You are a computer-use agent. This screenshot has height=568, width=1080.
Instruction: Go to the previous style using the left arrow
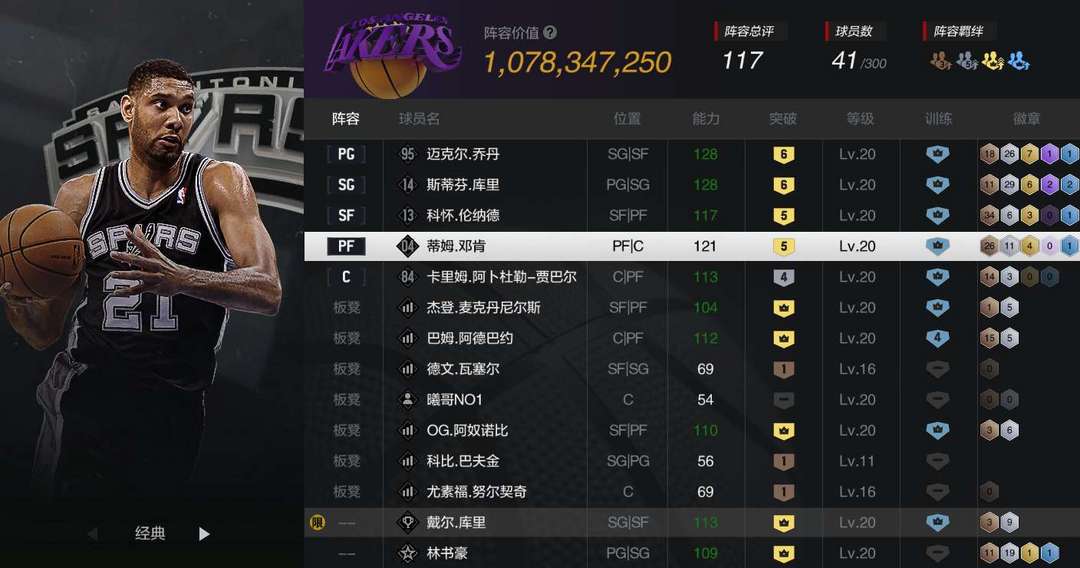(x=92, y=534)
